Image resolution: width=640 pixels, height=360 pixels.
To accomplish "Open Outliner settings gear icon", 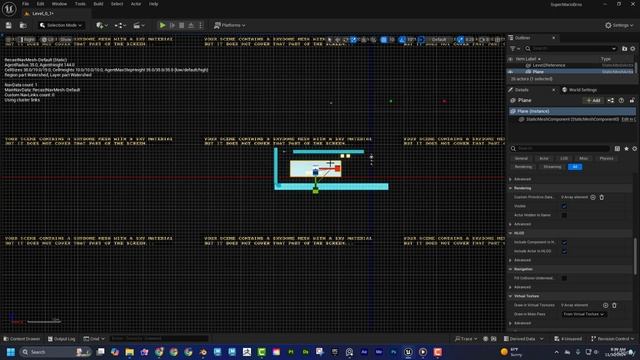I will [x=633, y=49].
